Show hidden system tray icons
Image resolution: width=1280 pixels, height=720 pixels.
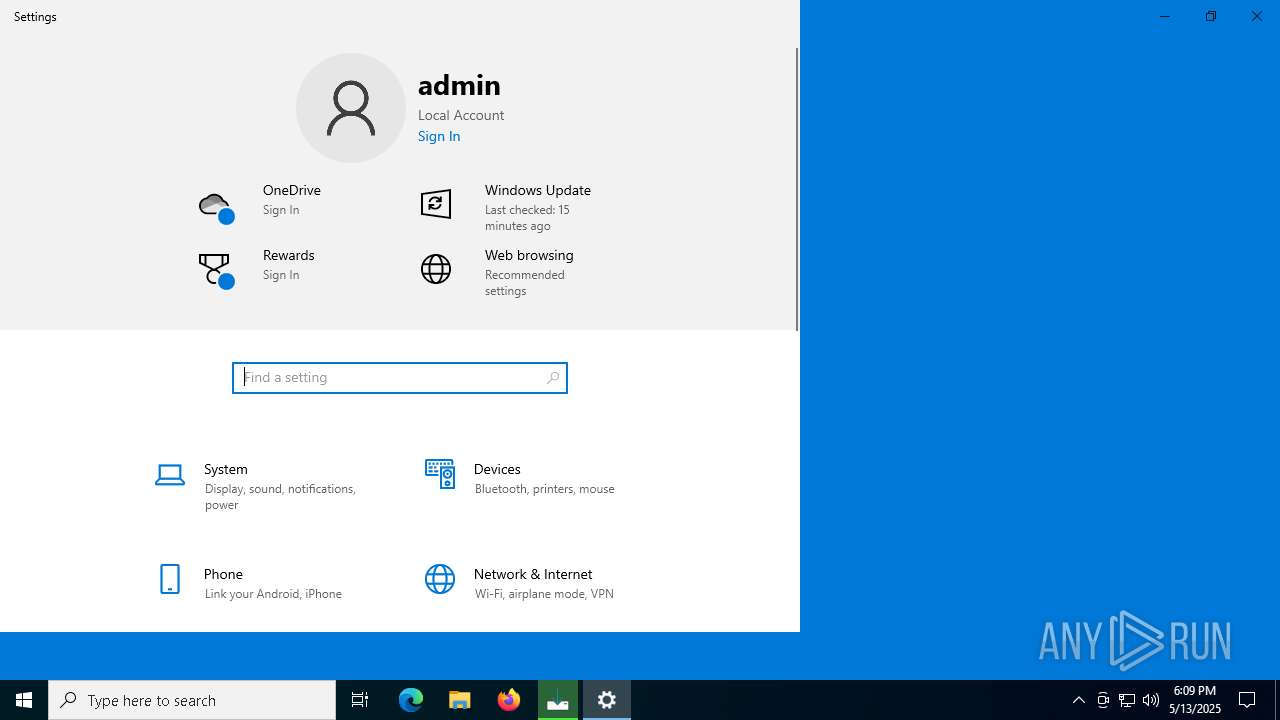pos(1079,700)
